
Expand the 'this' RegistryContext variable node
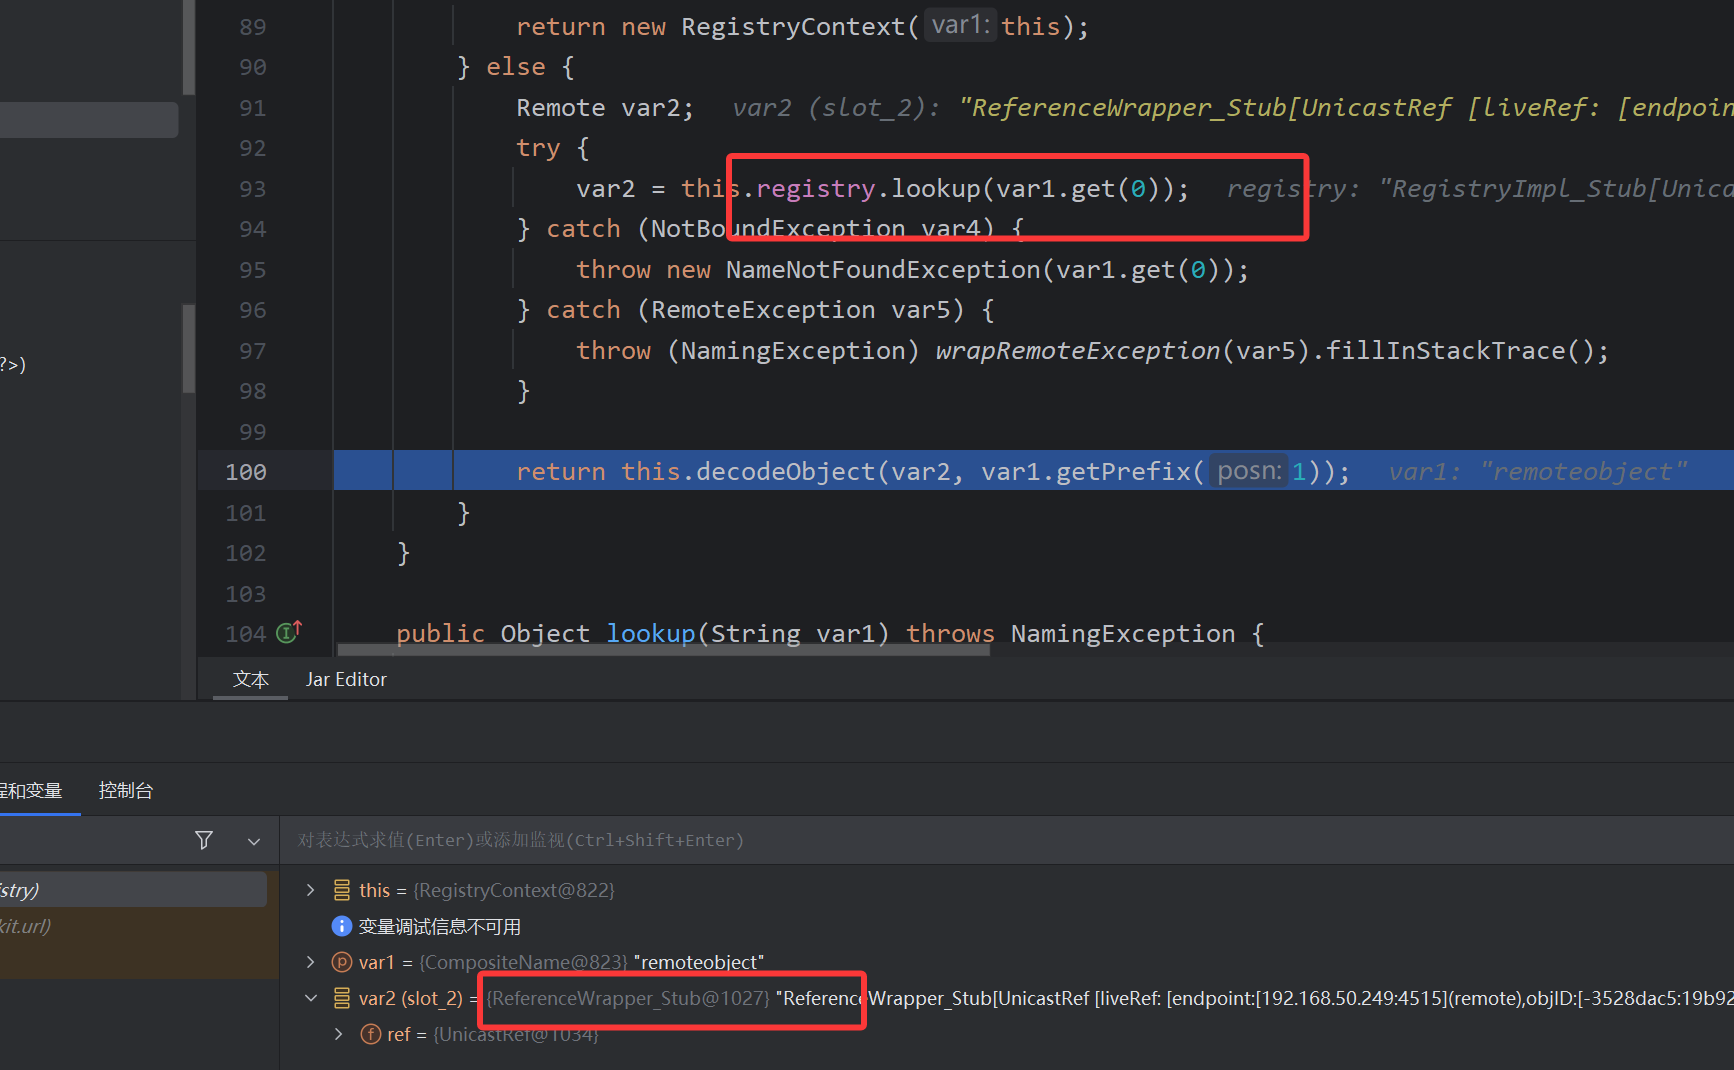[311, 890]
